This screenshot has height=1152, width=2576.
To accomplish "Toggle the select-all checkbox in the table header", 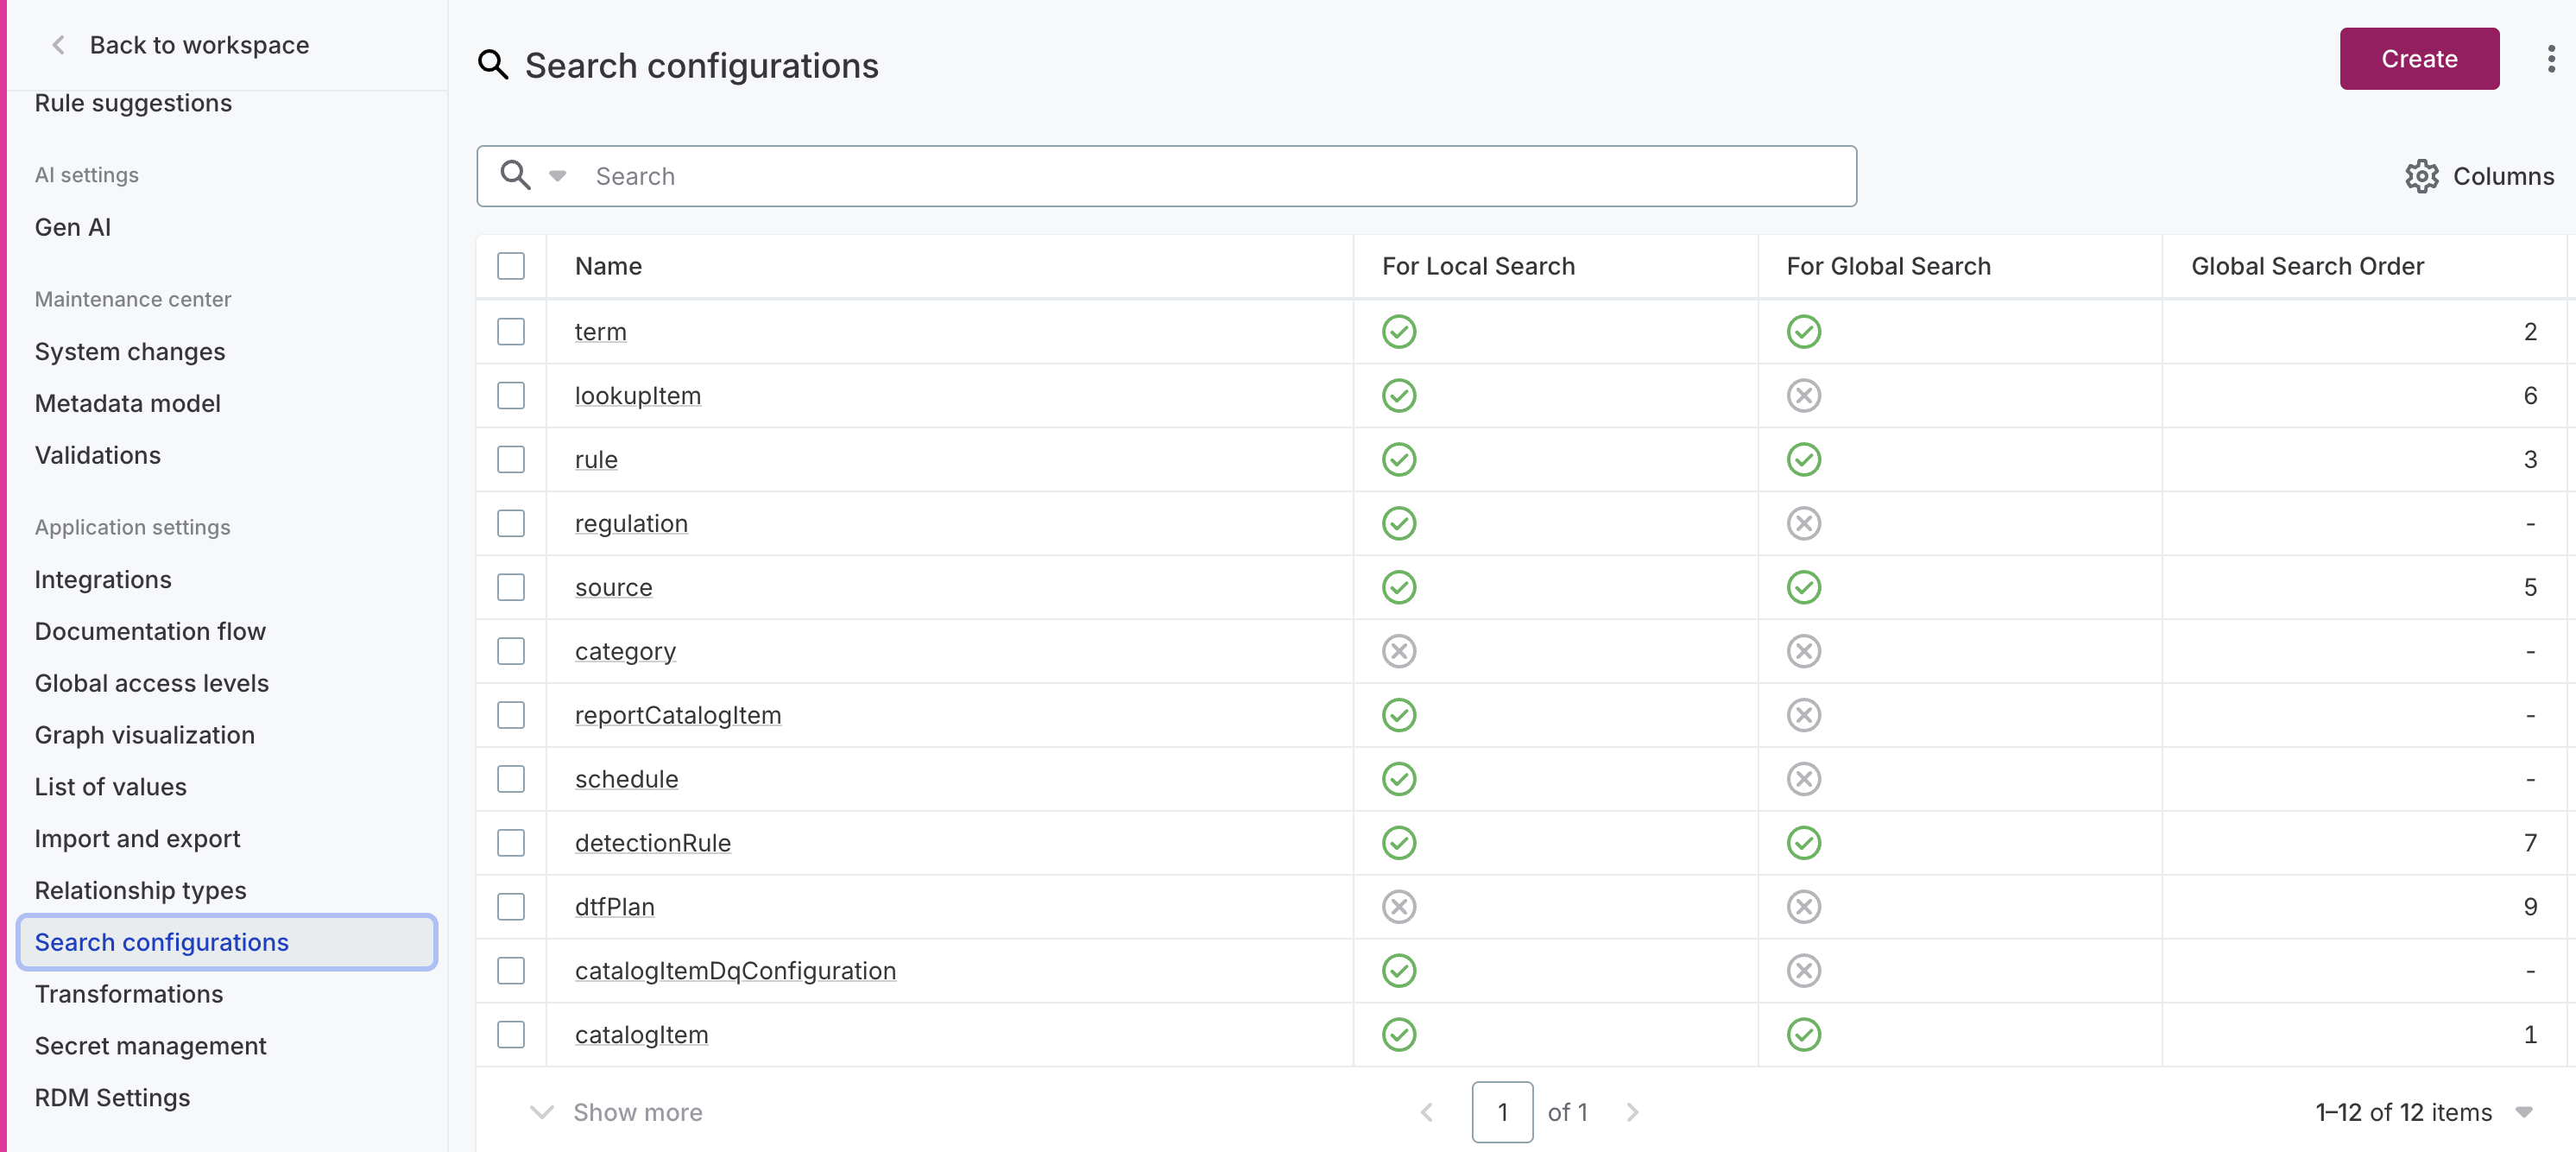I will tap(511, 266).
